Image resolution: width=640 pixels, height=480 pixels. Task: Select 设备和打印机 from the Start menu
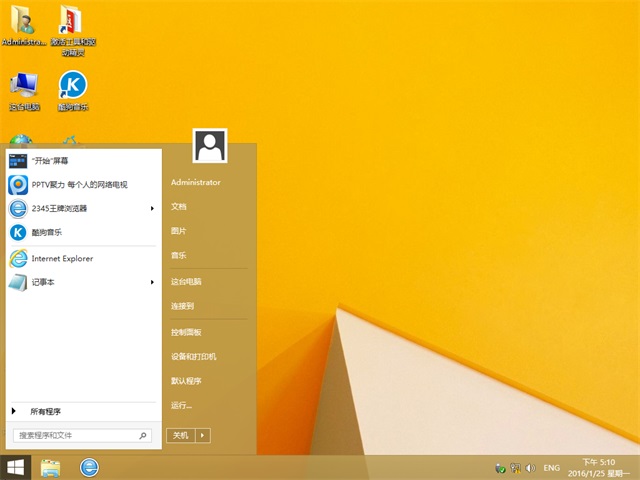193,356
